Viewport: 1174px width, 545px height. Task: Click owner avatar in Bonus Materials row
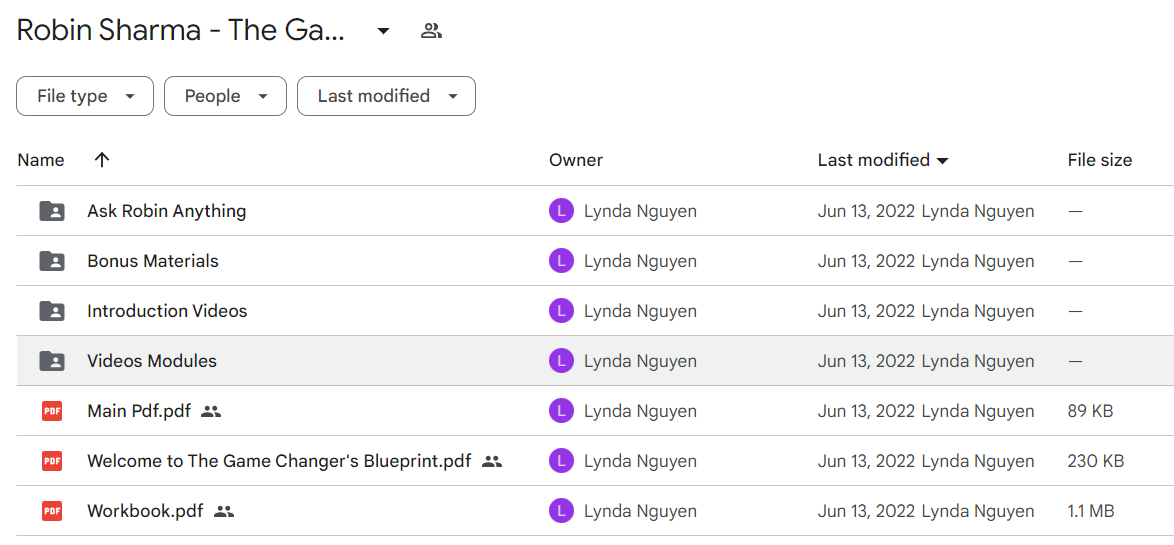pyautogui.click(x=562, y=261)
